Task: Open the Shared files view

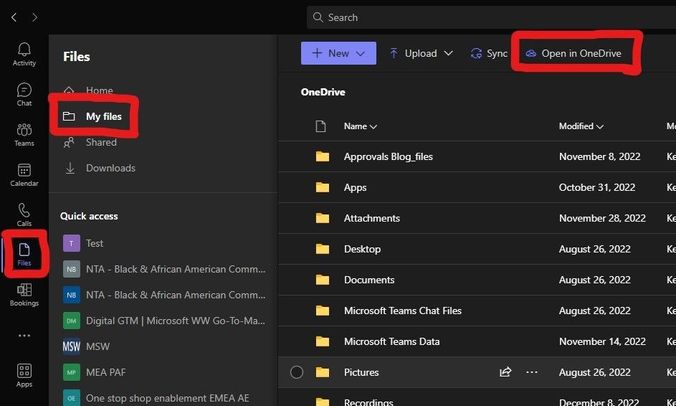Action: 101,142
